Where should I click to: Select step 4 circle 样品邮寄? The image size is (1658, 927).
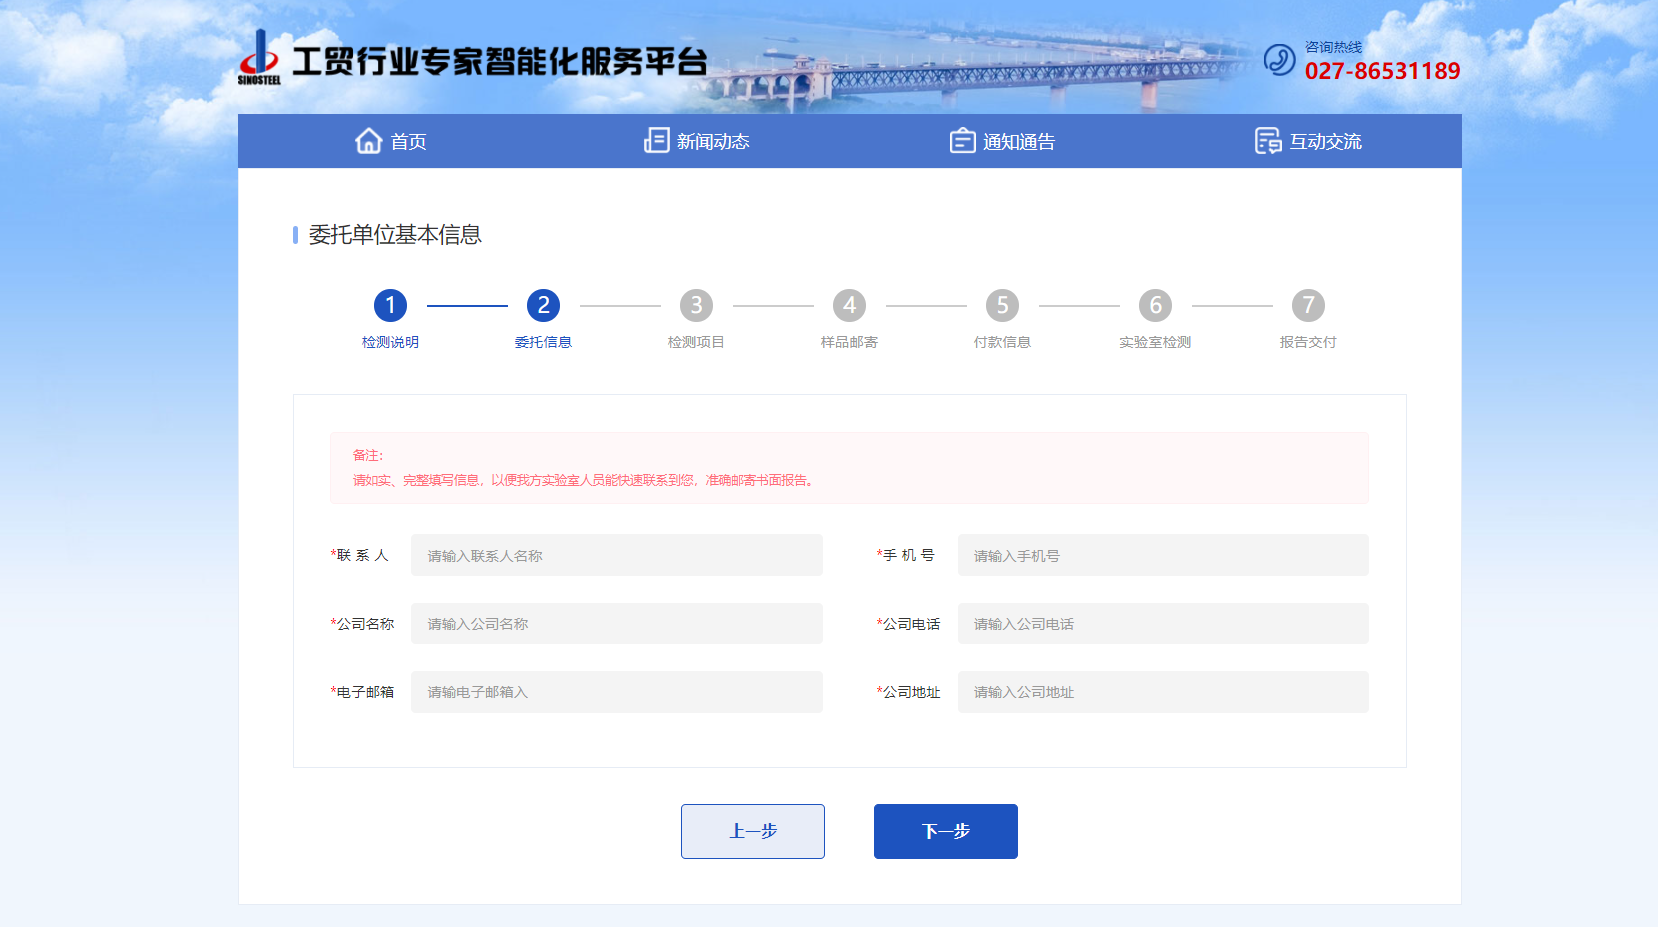click(849, 305)
